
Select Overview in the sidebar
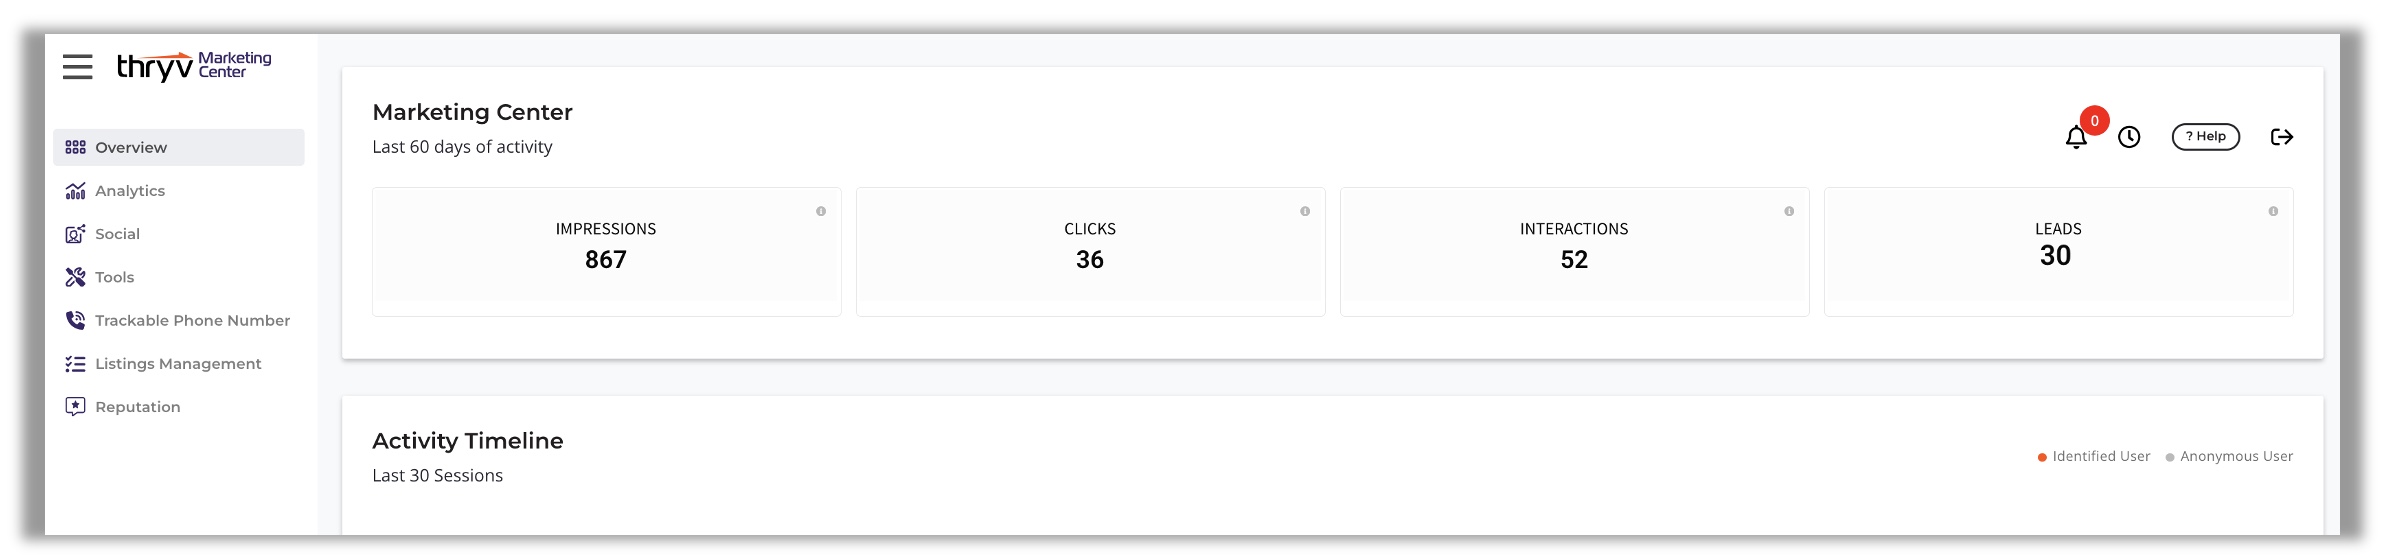[131, 148]
